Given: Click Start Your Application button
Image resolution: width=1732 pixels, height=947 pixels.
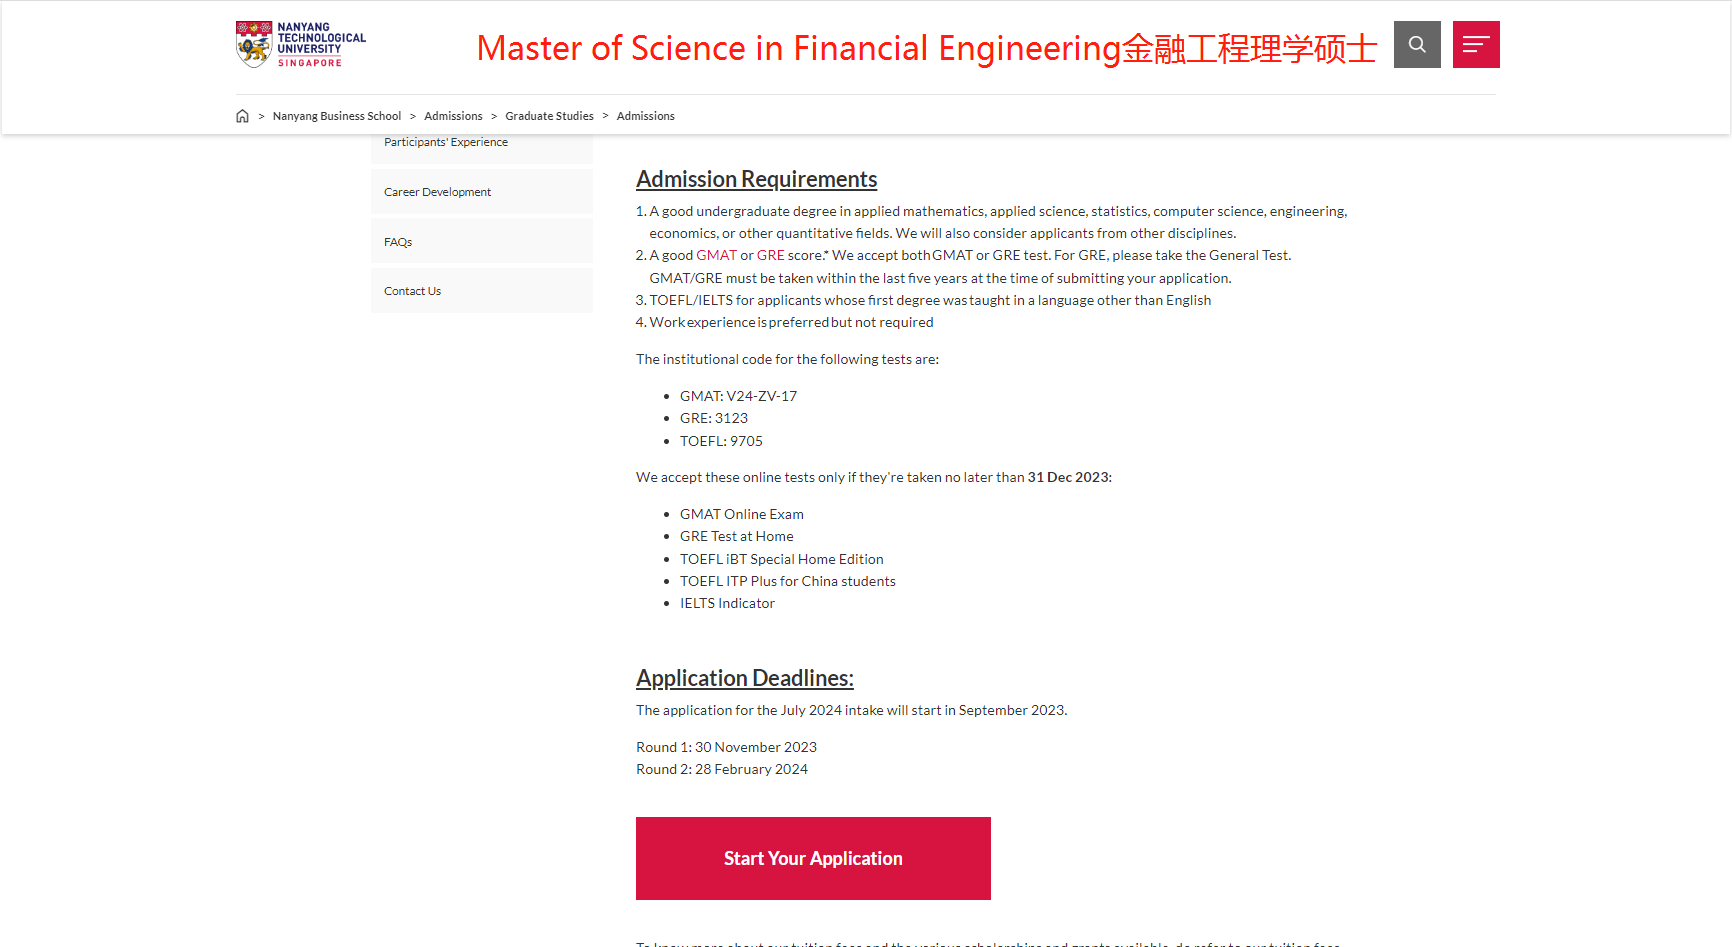Looking at the screenshot, I should (x=813, y=858).
